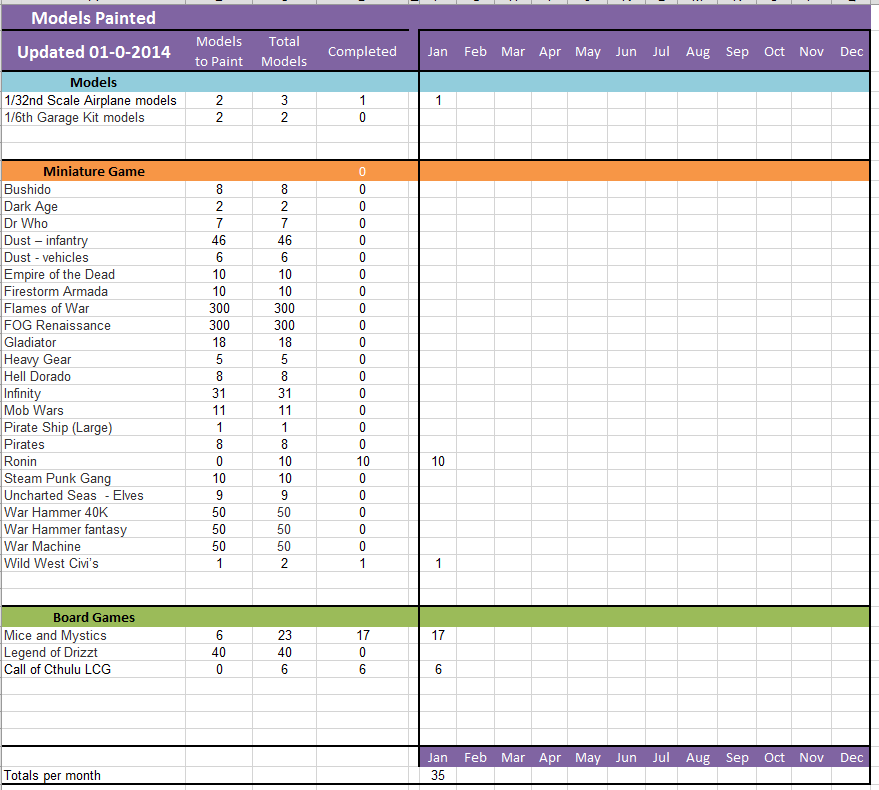Click the 'Jan' header in the top month row

tap(438, 52)
